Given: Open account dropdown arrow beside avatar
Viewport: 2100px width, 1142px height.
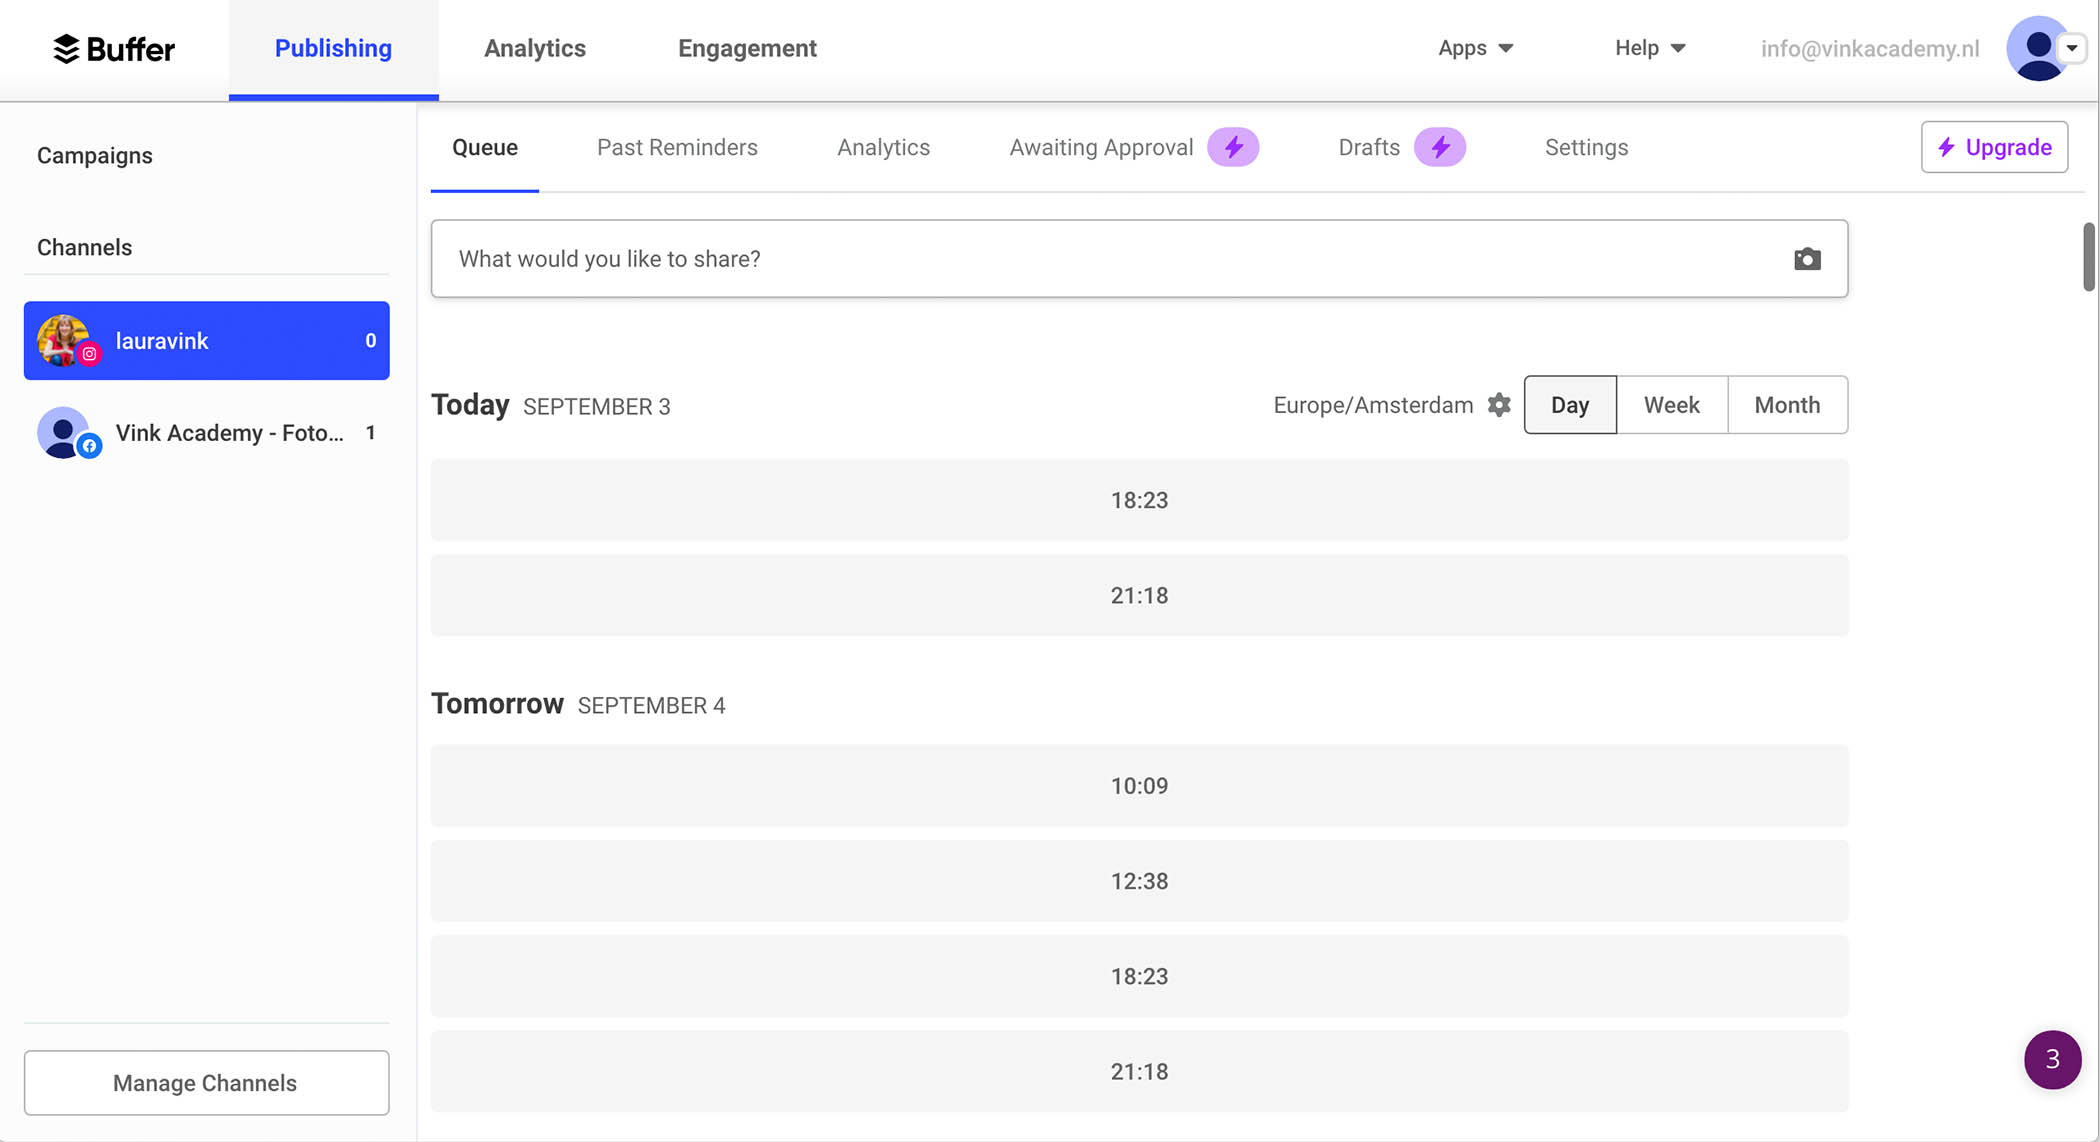Looking at the screenshot, I should click(x=2072, y=48).
